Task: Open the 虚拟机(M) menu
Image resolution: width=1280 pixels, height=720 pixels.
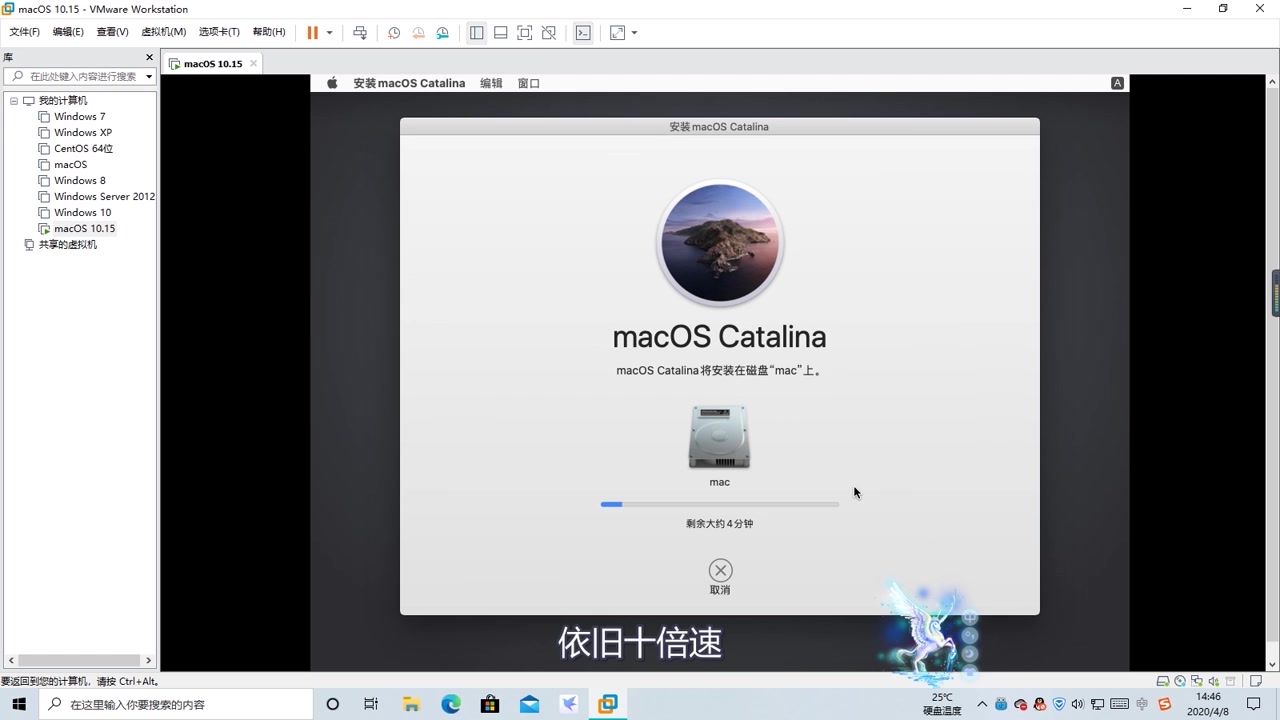Action: coord(163,32)
